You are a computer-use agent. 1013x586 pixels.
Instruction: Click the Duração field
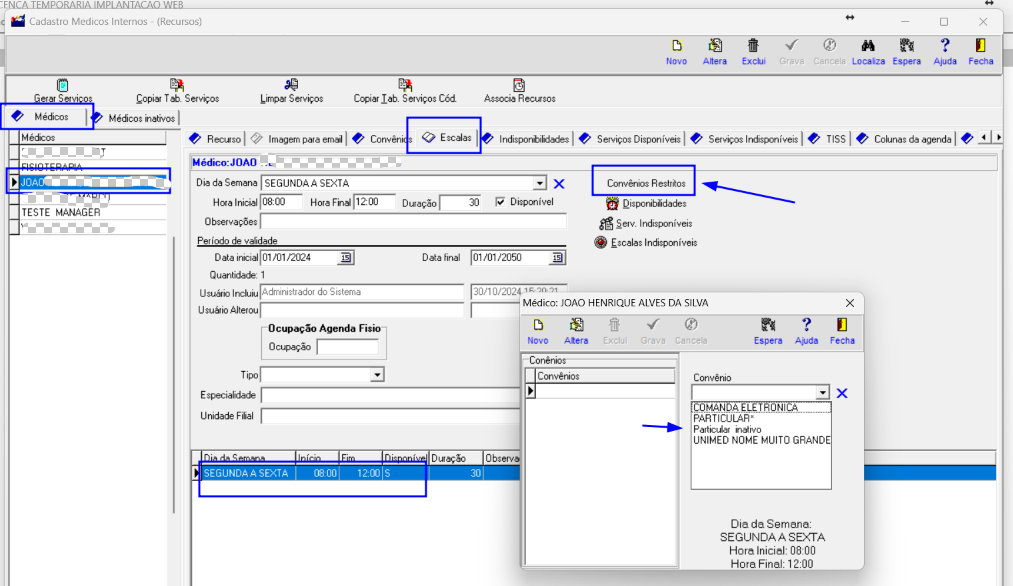[x=461, y=203]
